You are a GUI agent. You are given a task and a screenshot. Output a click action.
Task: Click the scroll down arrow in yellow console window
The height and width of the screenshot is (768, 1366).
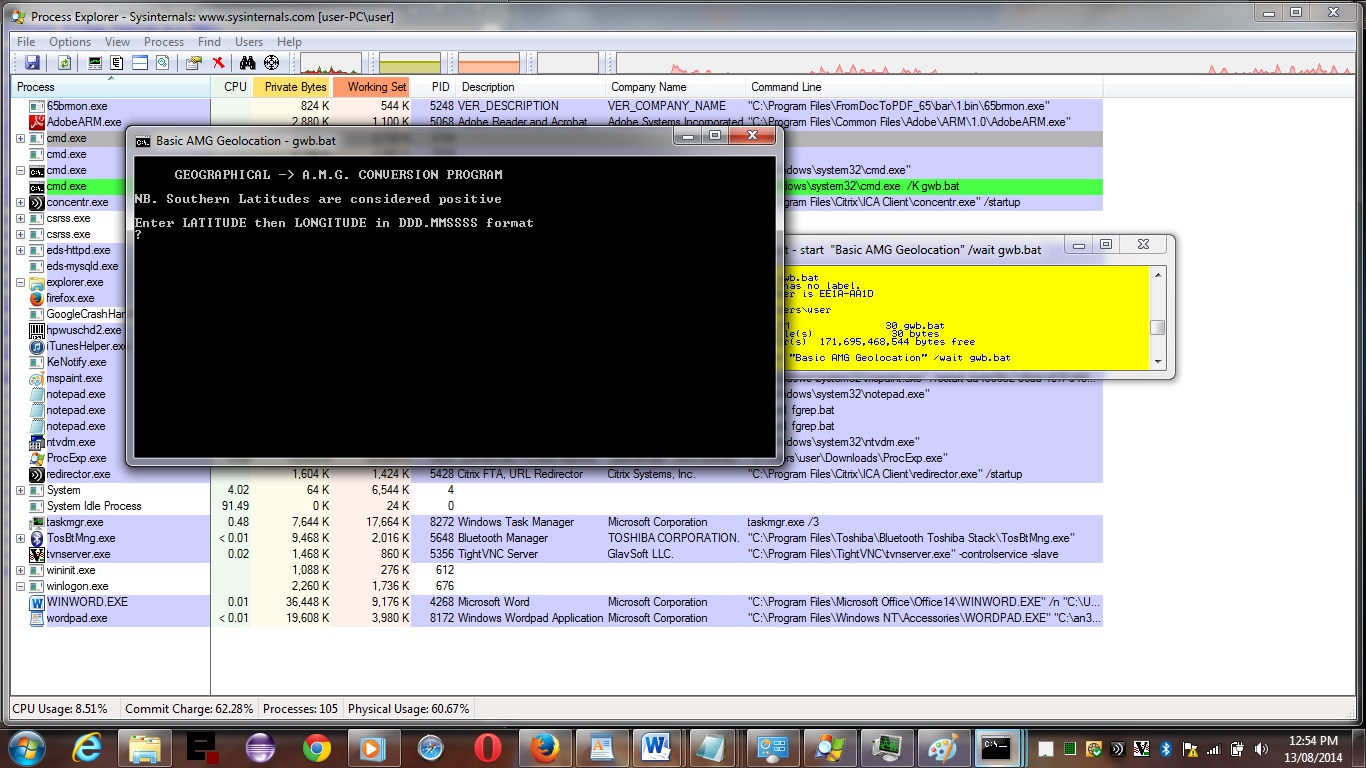[1157, 362]
